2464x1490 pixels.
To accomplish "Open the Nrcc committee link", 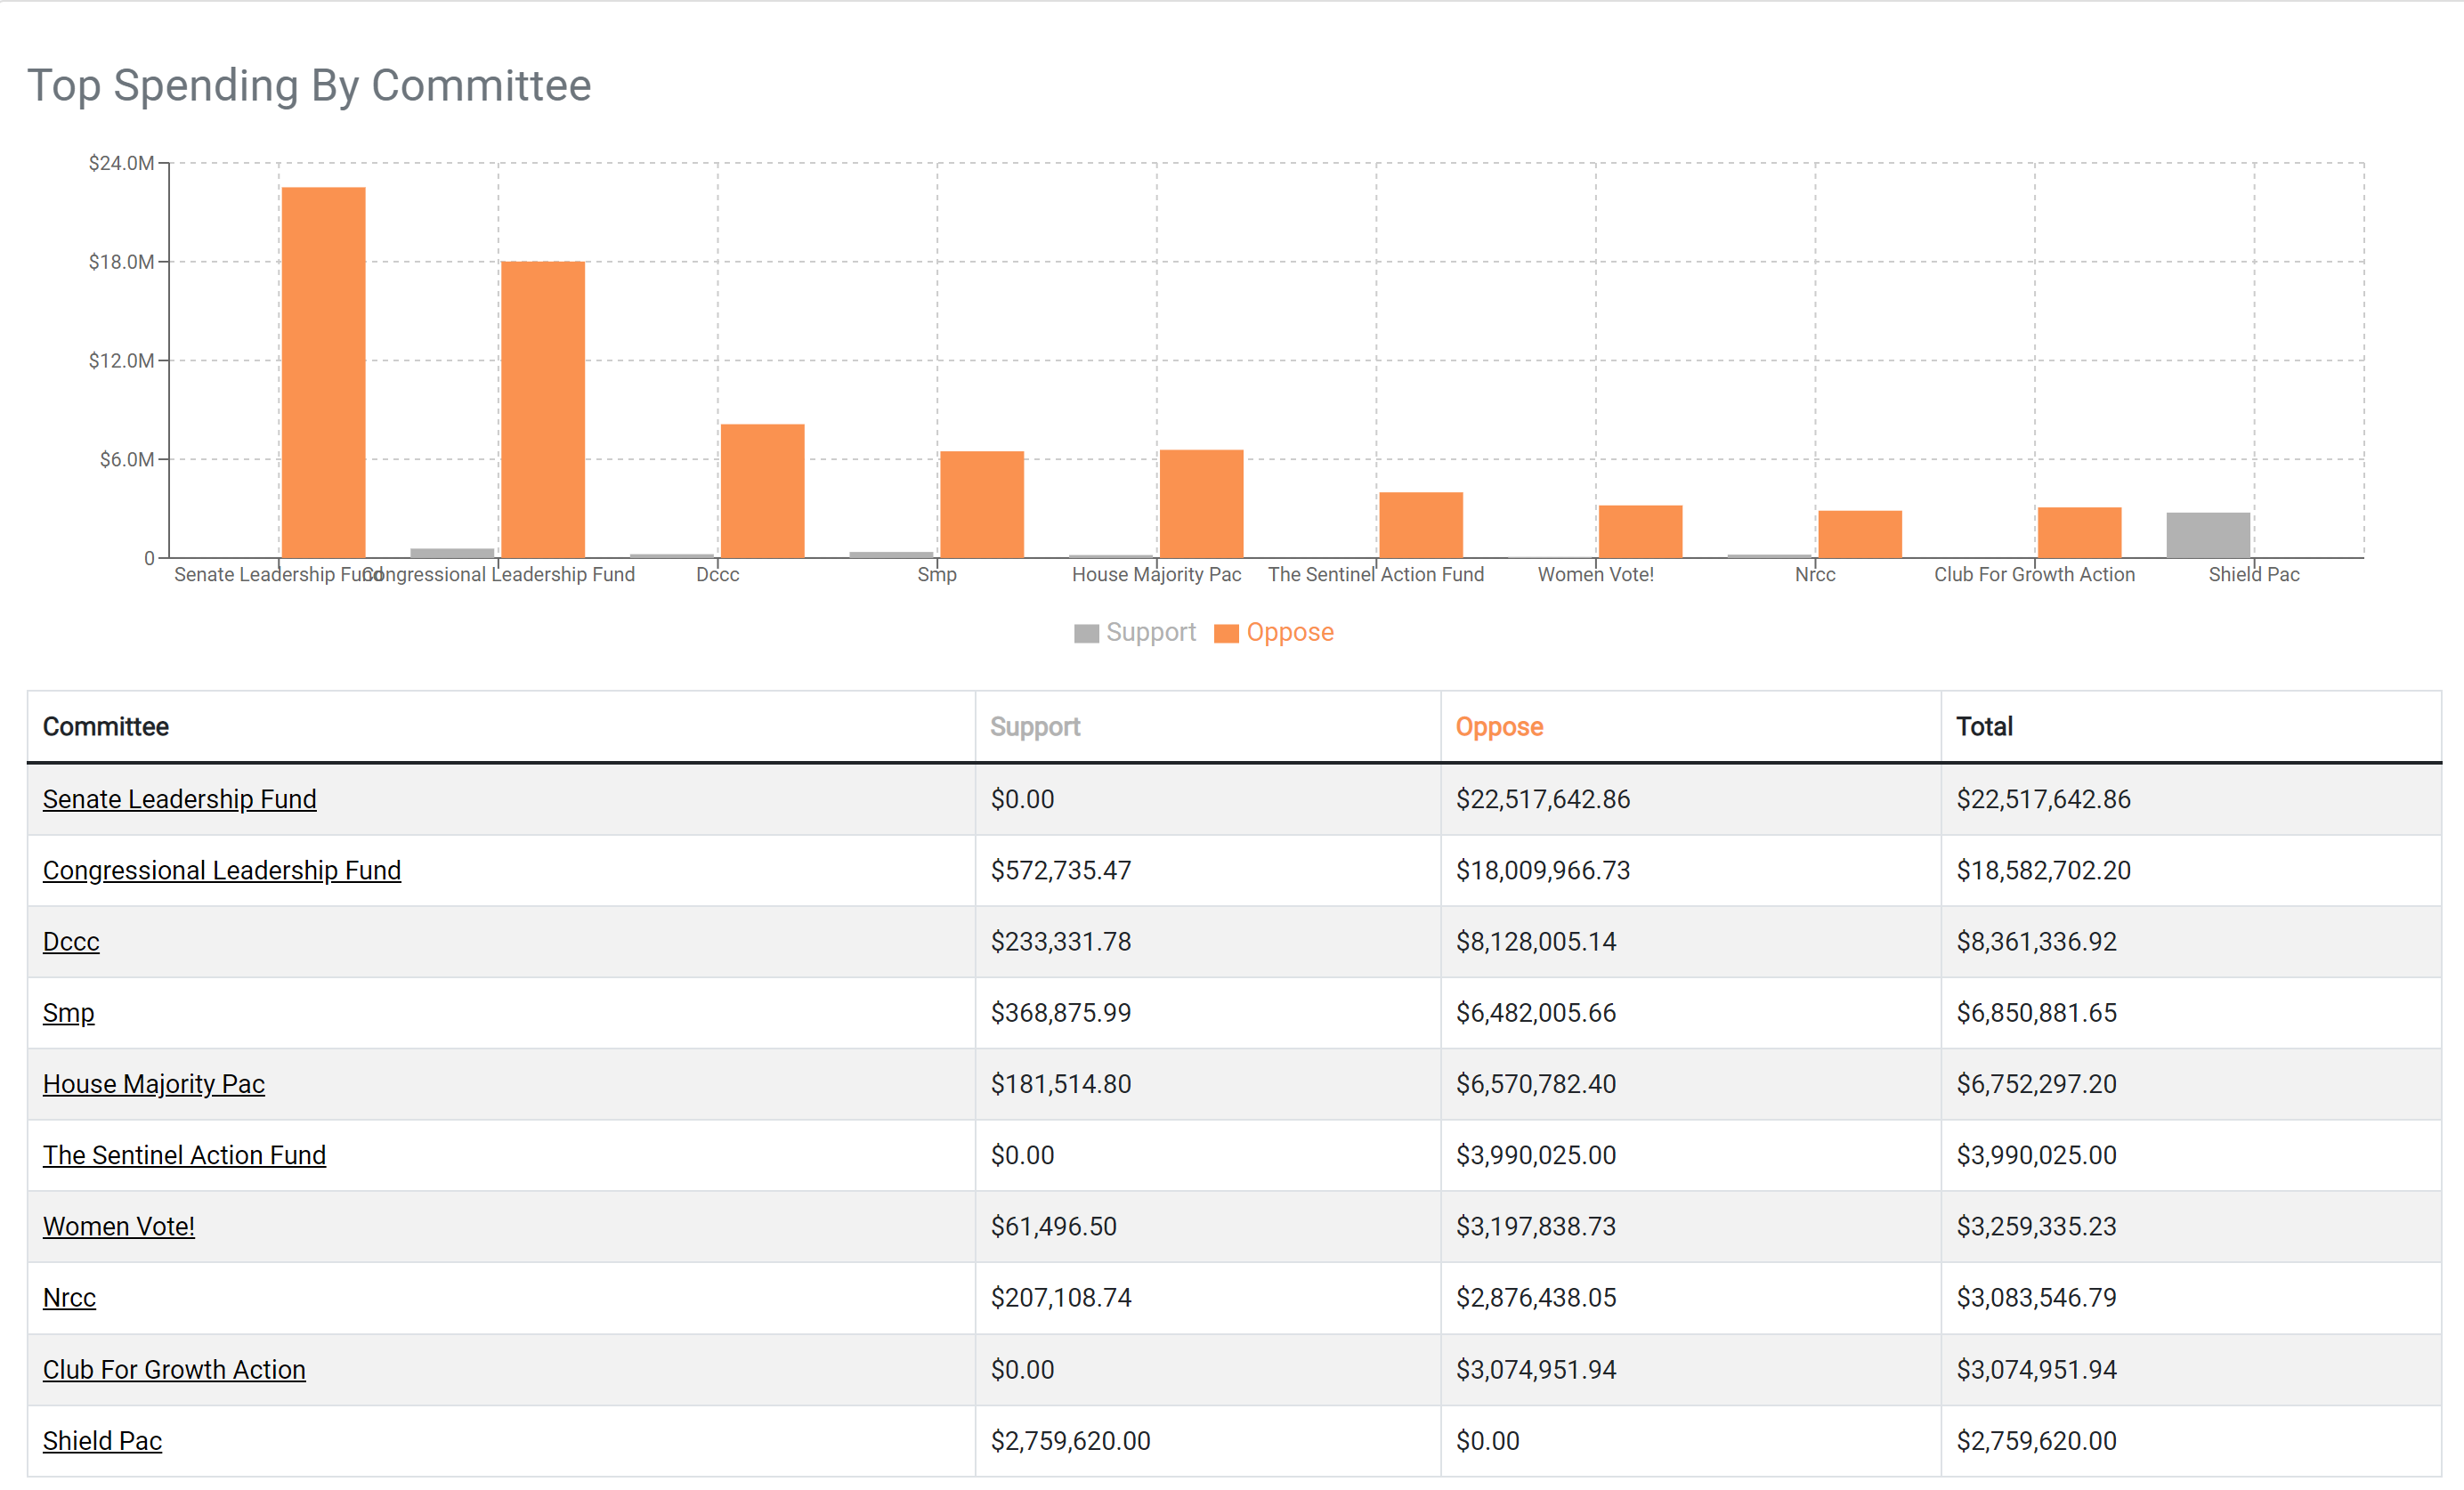I will (69, 1297).
